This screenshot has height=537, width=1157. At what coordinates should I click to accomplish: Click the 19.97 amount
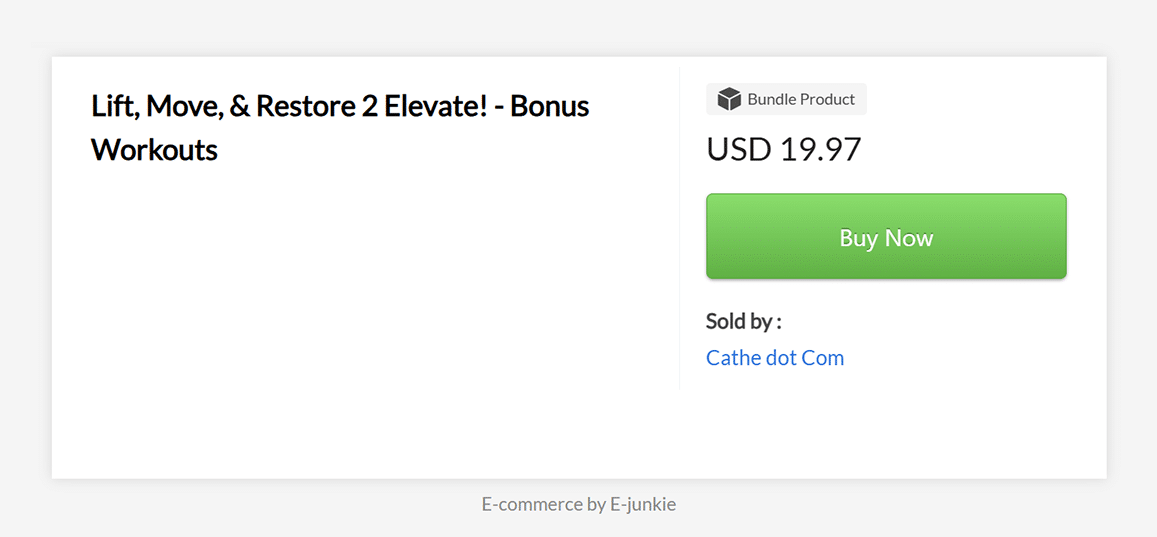(821, 150)
